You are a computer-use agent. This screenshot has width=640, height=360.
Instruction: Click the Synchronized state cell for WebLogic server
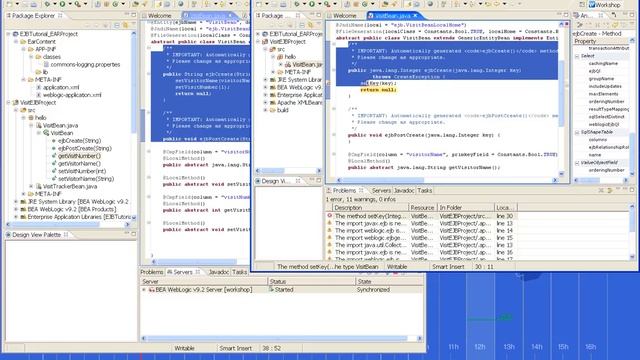[x=373, y=289]
